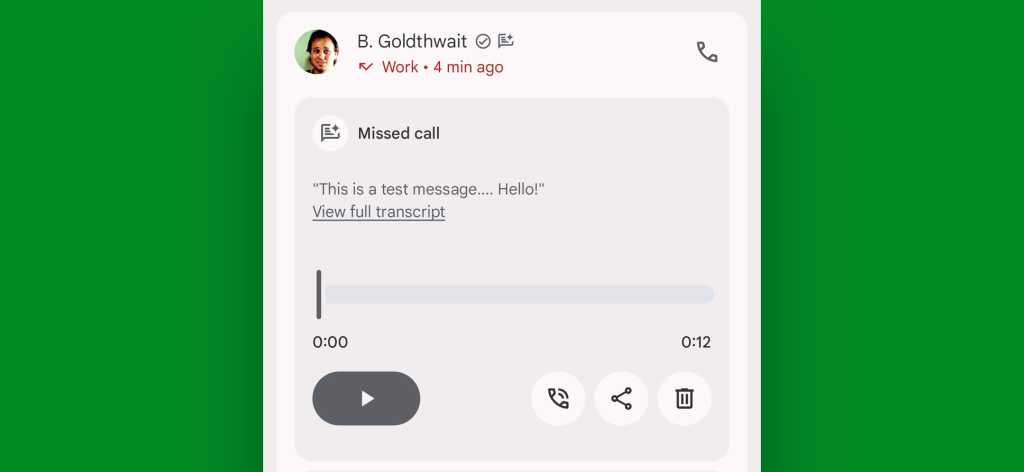Image resolution: width=1024 pixels, height=472 pixels.
Task: Select the 'Missed call' heading text
Action: [x=398, y=134]
